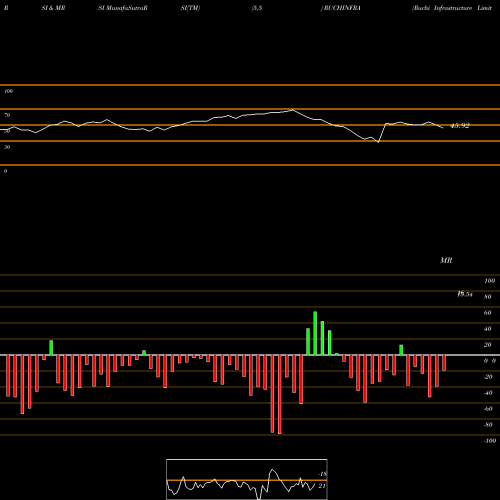This screenshot has width=500, height=500.
Task: Click the MR axis label -100
Action: [x=490, y=441]
